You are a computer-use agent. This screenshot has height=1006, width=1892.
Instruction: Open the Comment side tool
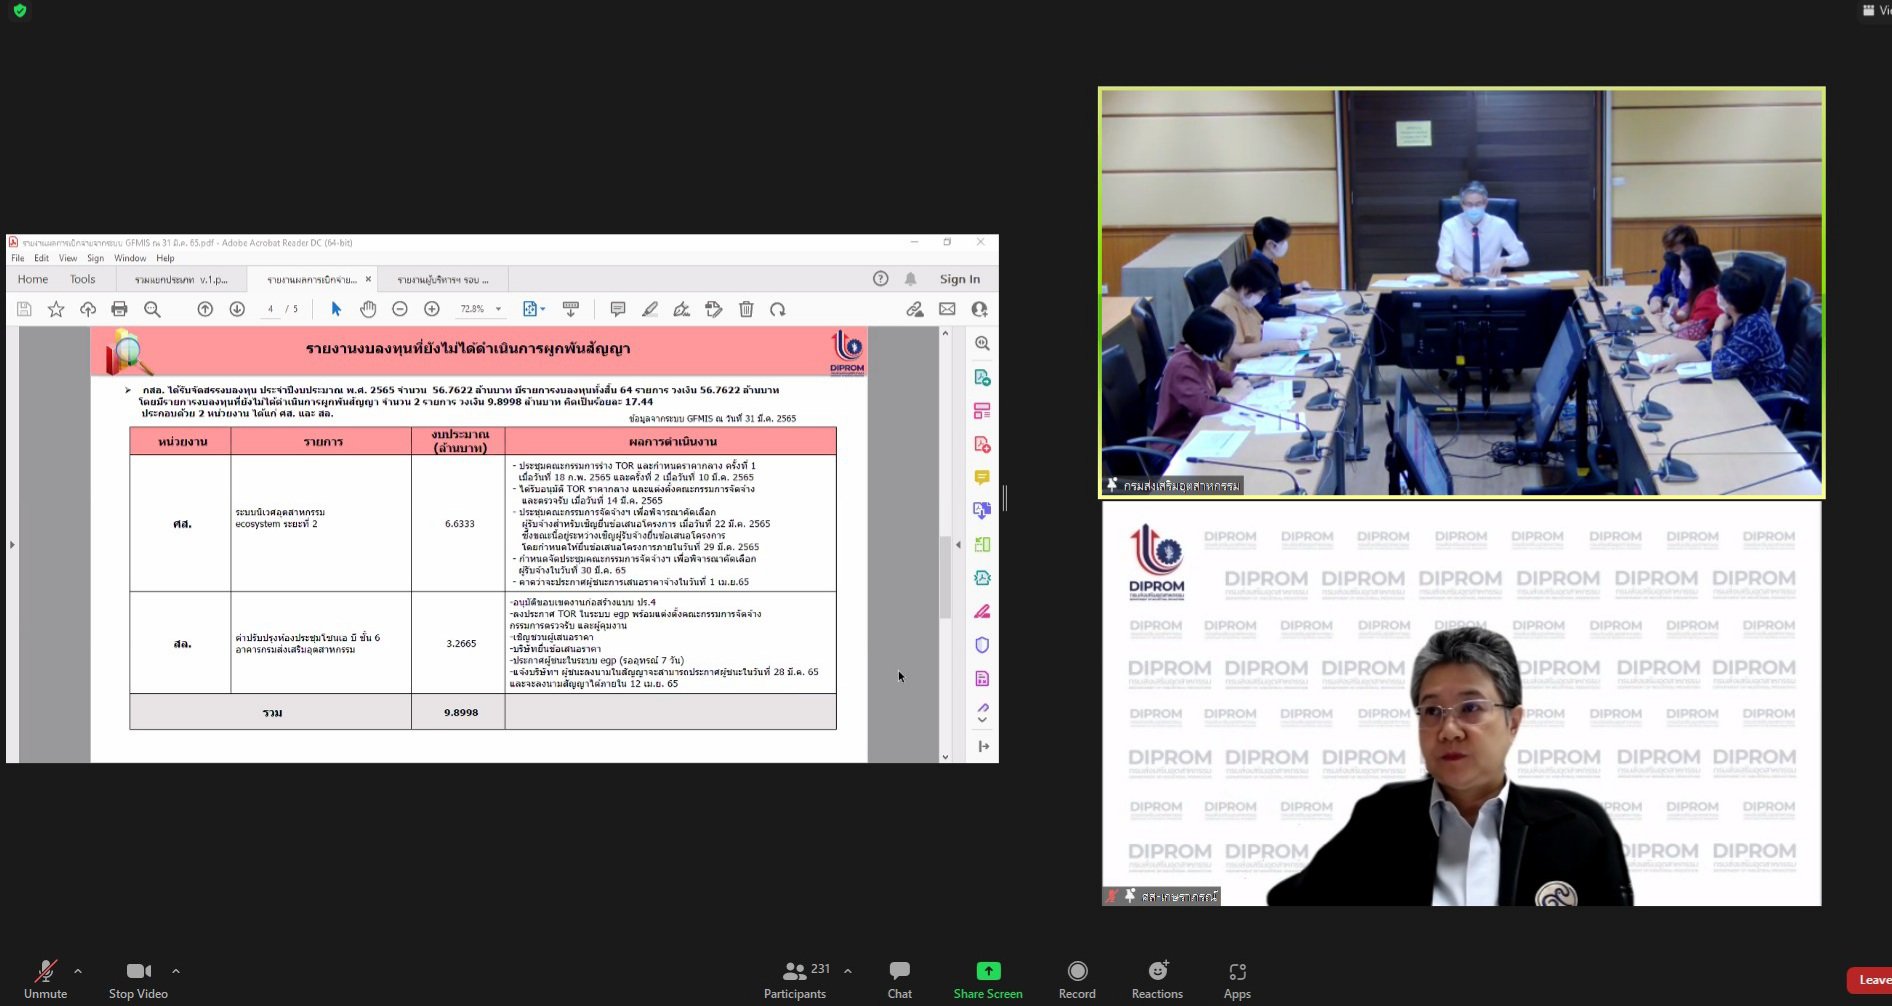click(x=982, y=478)
